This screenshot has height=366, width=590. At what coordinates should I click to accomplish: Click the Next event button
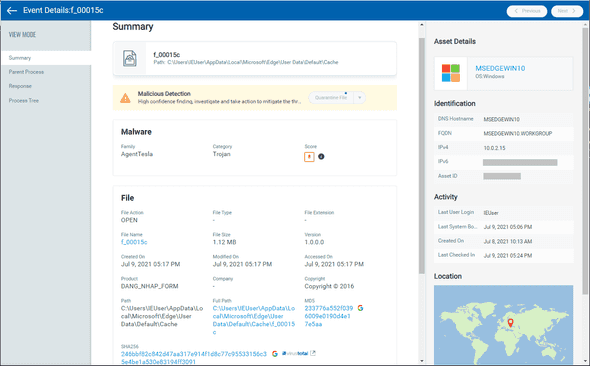point(567,11)
